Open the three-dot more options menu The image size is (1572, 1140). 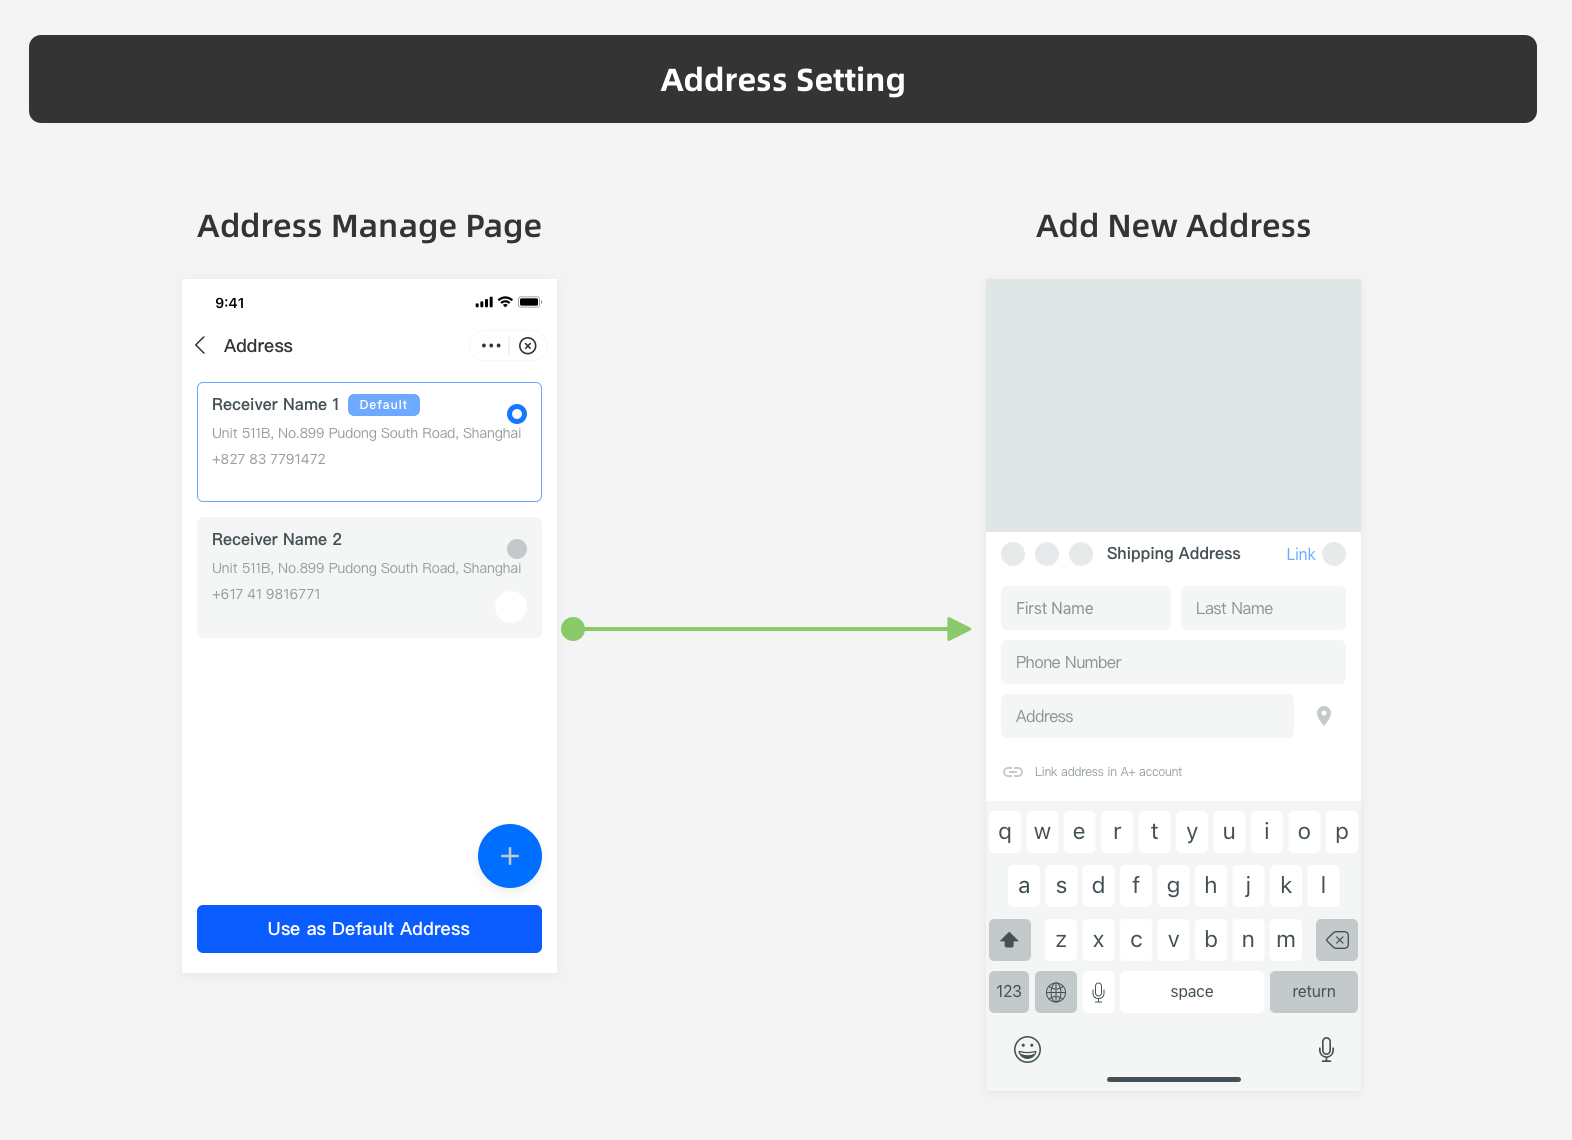[x=491, y=346]
